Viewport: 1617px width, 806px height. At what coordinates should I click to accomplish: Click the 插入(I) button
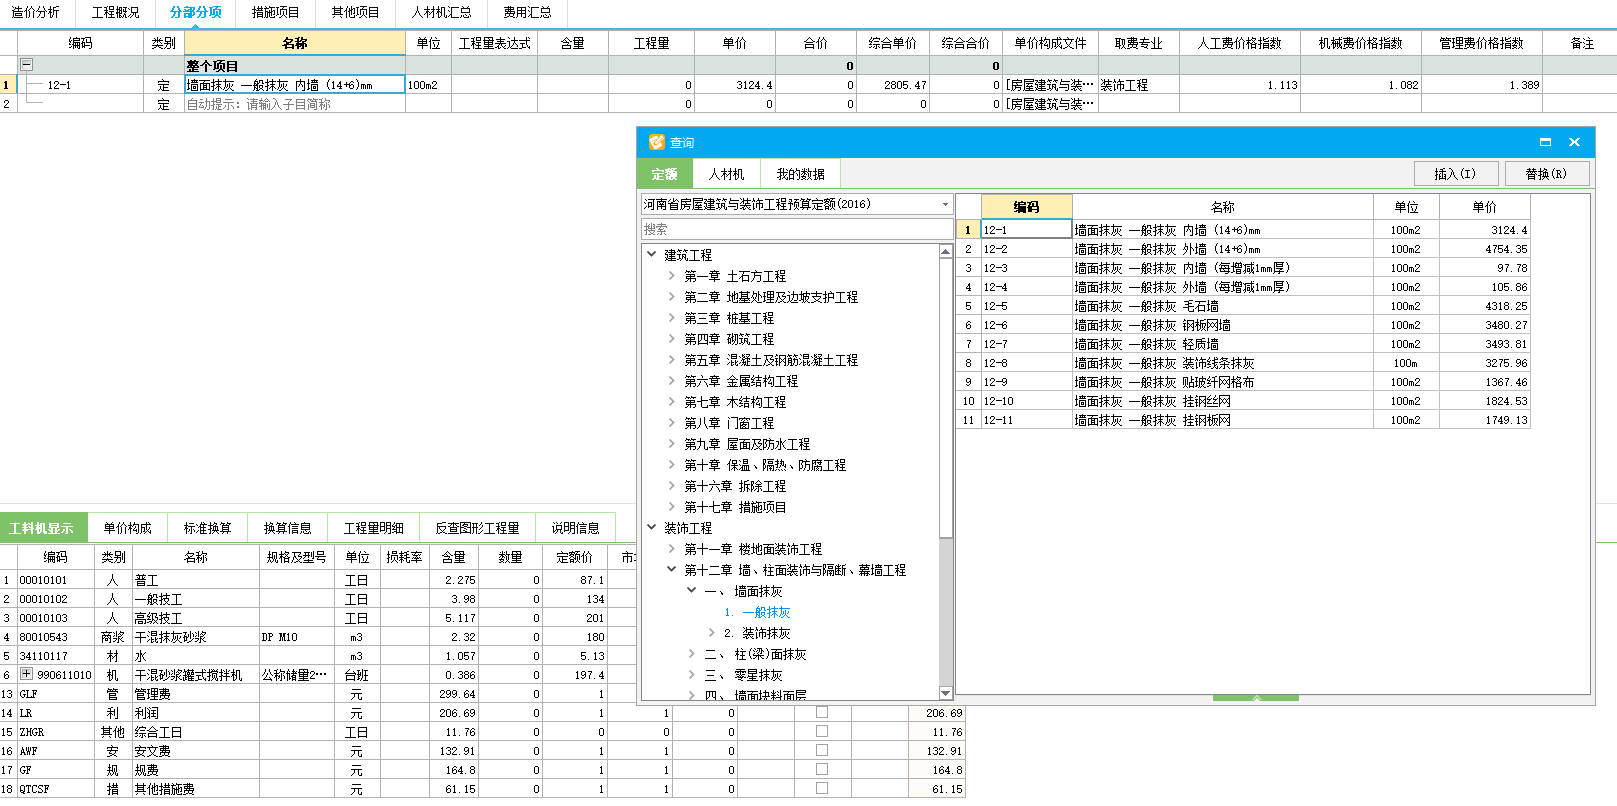tap(1455, 174)
